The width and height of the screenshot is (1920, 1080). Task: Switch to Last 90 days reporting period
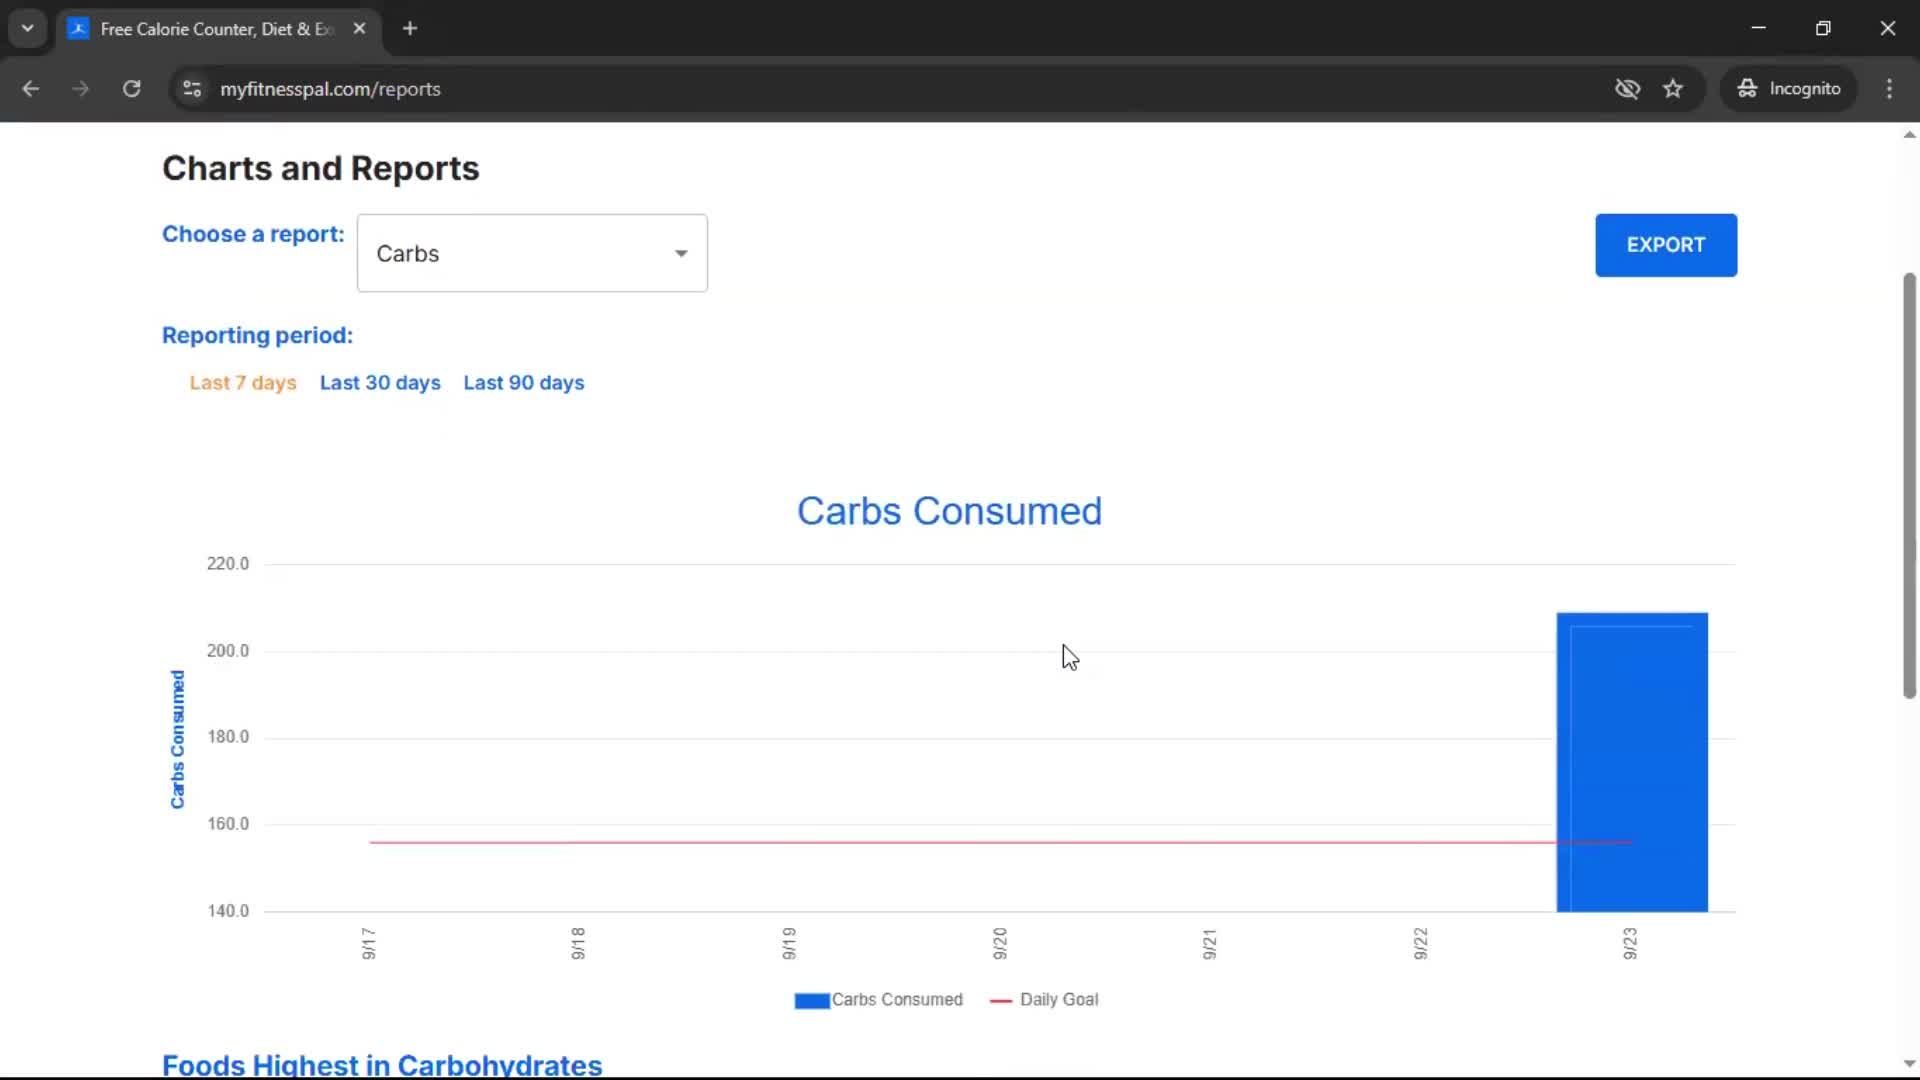[524, 383]
